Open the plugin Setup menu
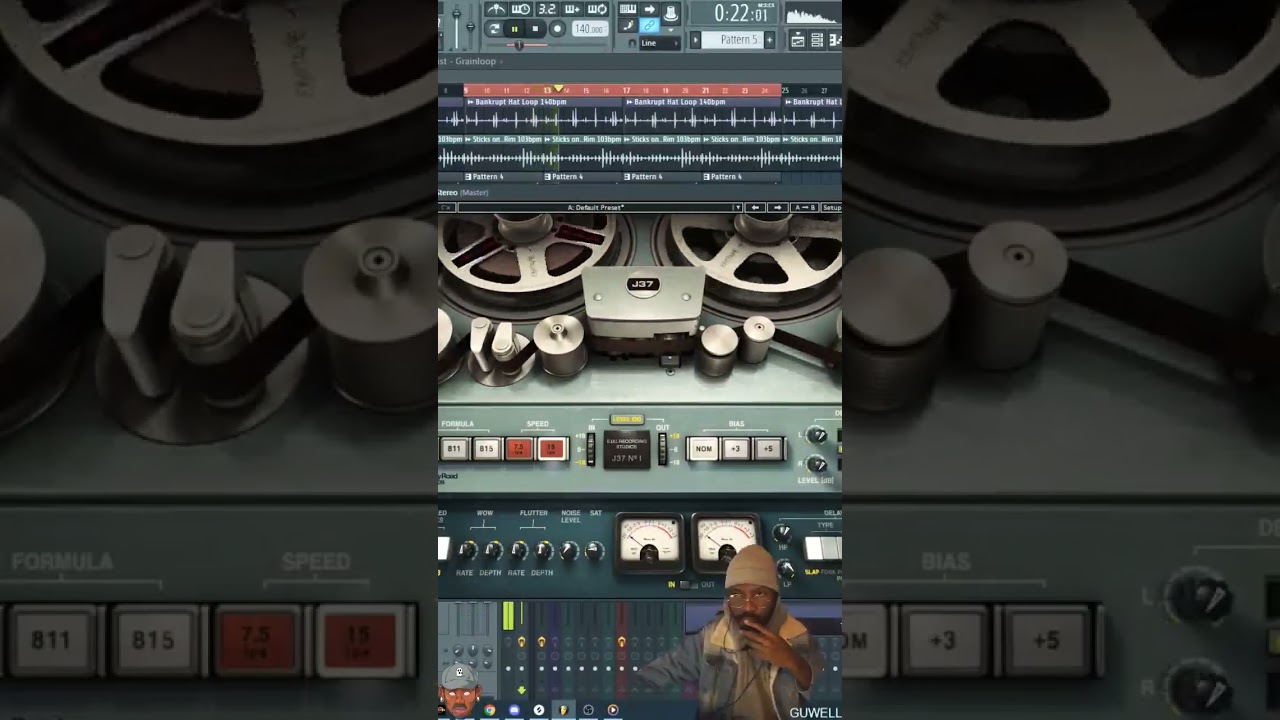Viewport: 1280px width, 720px height. pyautogui.click(x=831, y=208)
